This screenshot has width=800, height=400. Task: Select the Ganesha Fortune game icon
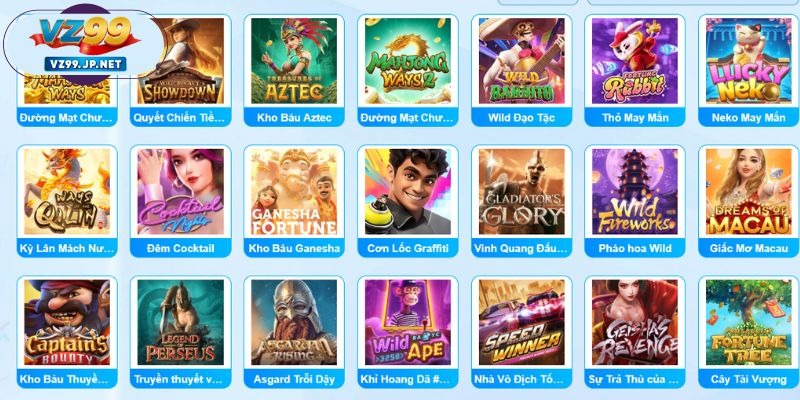tap(294, 192)
